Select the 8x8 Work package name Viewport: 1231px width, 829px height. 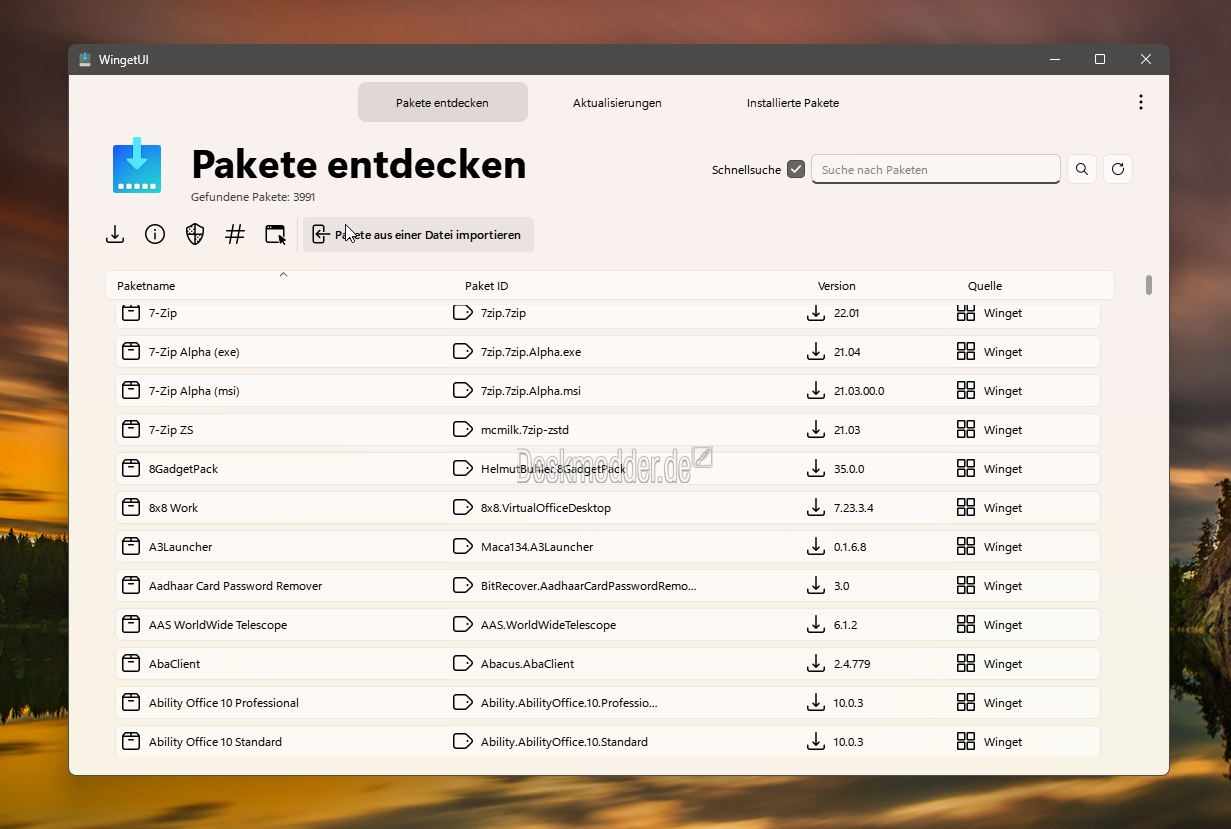point(173,508)
